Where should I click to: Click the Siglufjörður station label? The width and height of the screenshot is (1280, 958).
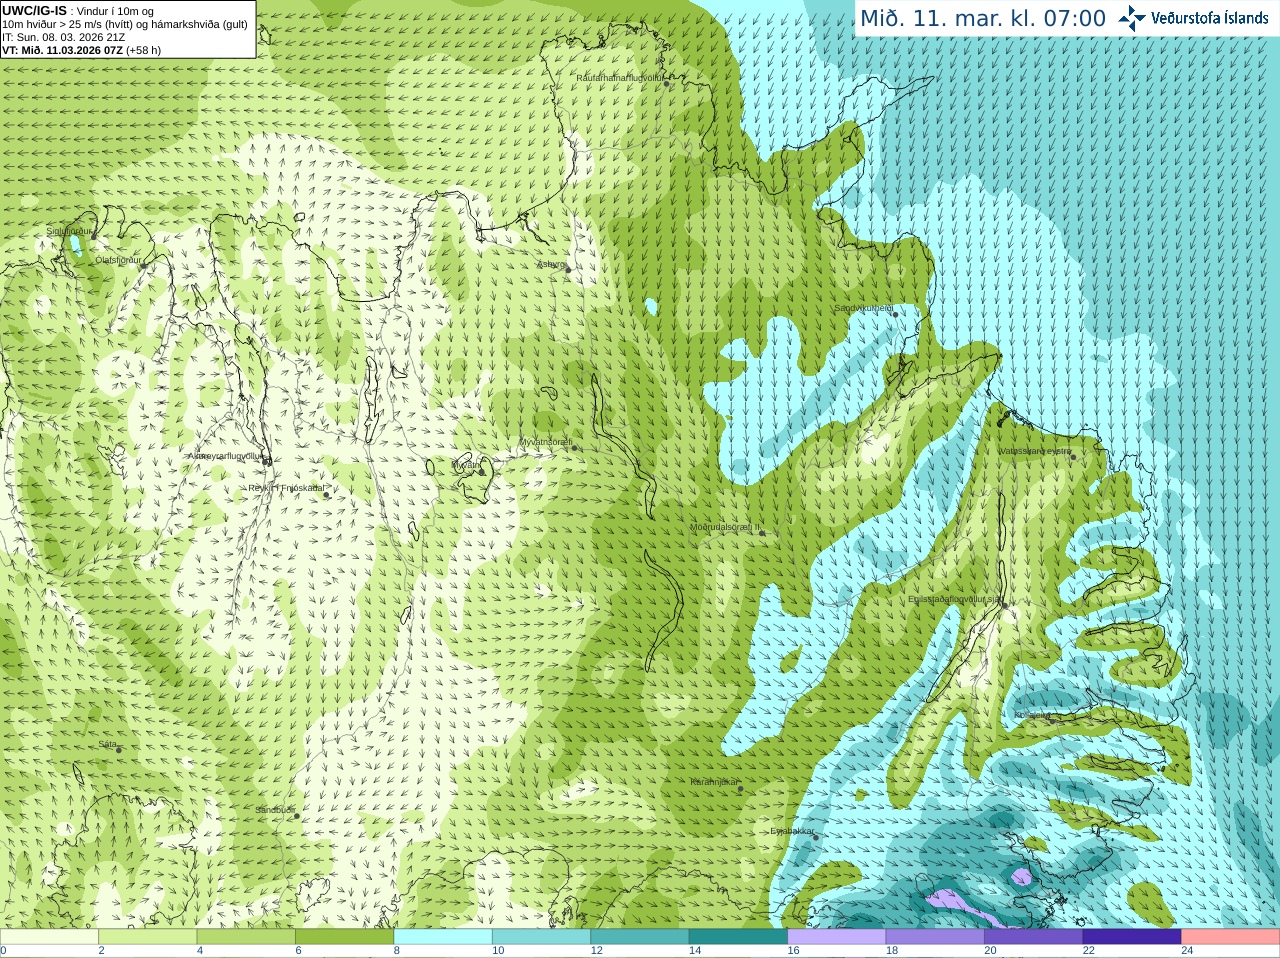point(69,231)
